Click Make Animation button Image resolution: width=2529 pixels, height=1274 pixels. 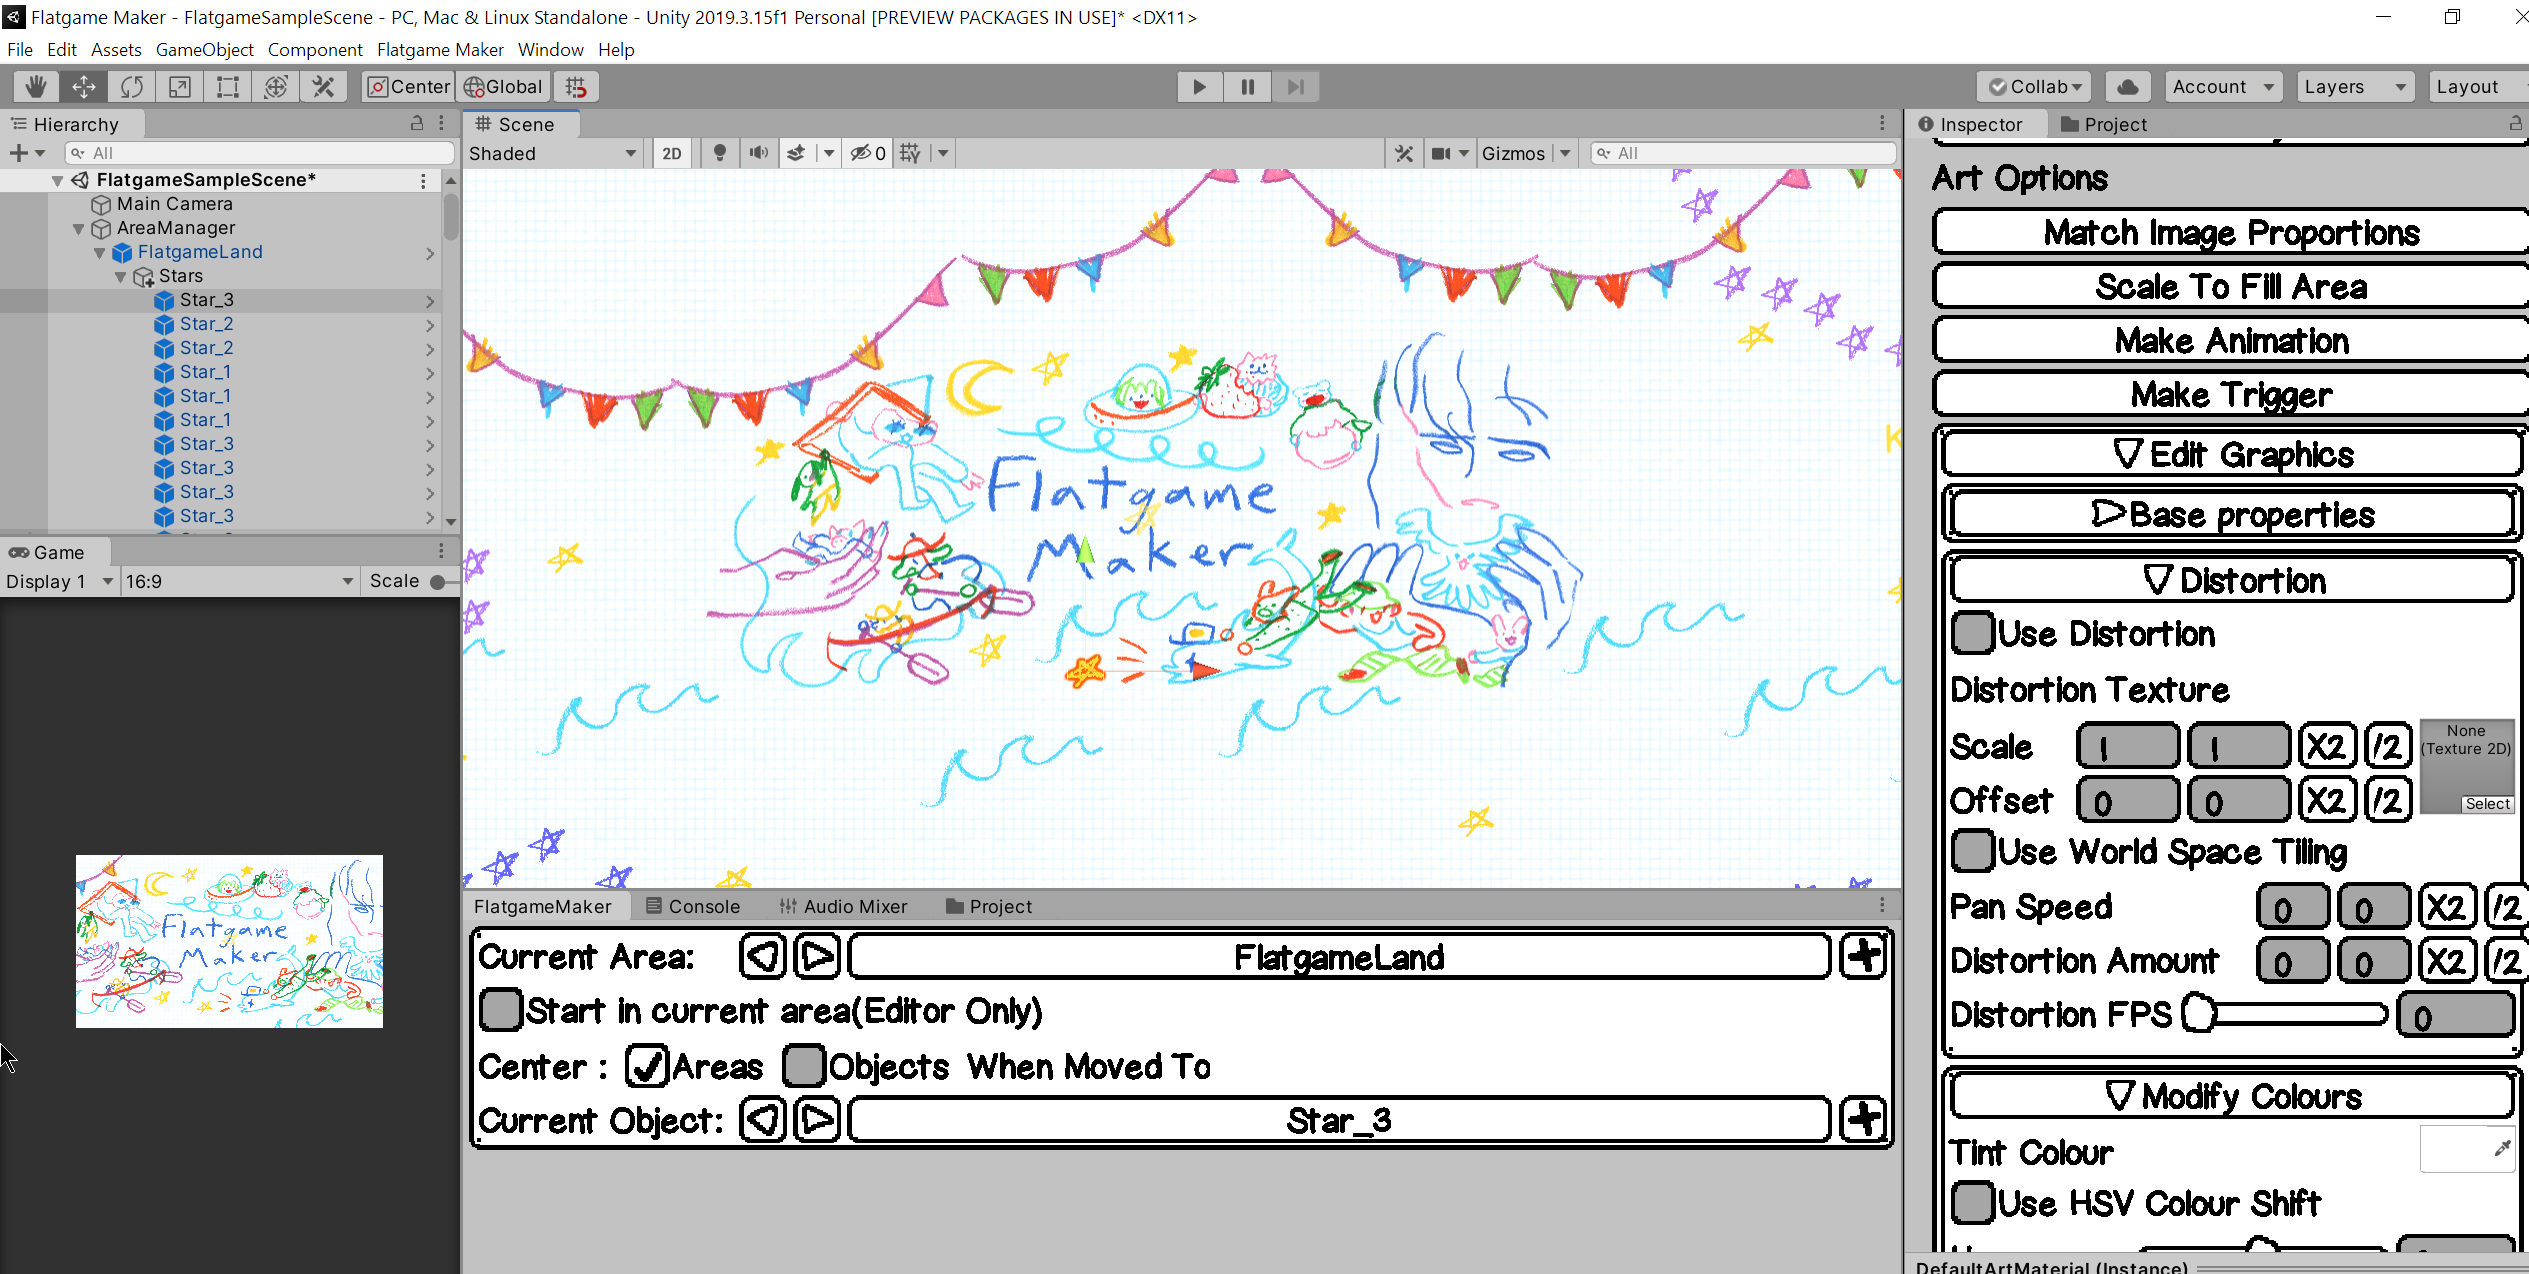pos(2231,340)
